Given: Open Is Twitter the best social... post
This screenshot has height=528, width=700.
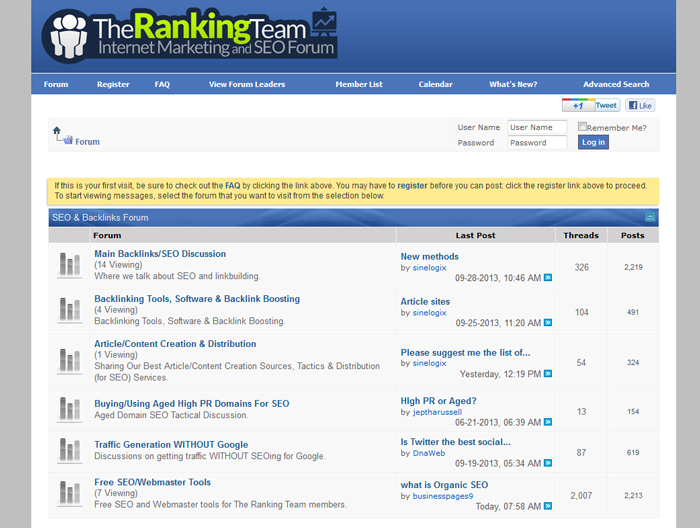Looking at the screenshot, I should point(455,442).
